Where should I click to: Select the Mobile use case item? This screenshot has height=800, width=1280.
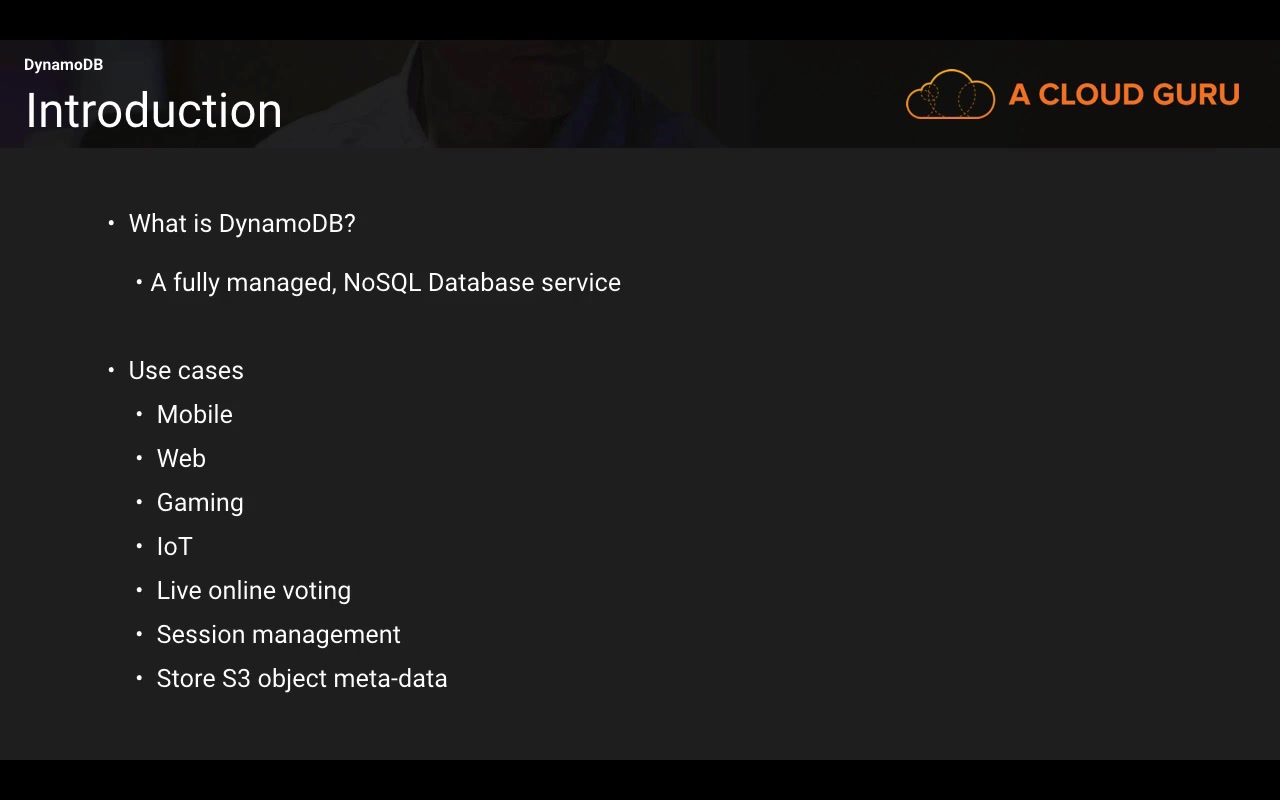click(194, 415)
